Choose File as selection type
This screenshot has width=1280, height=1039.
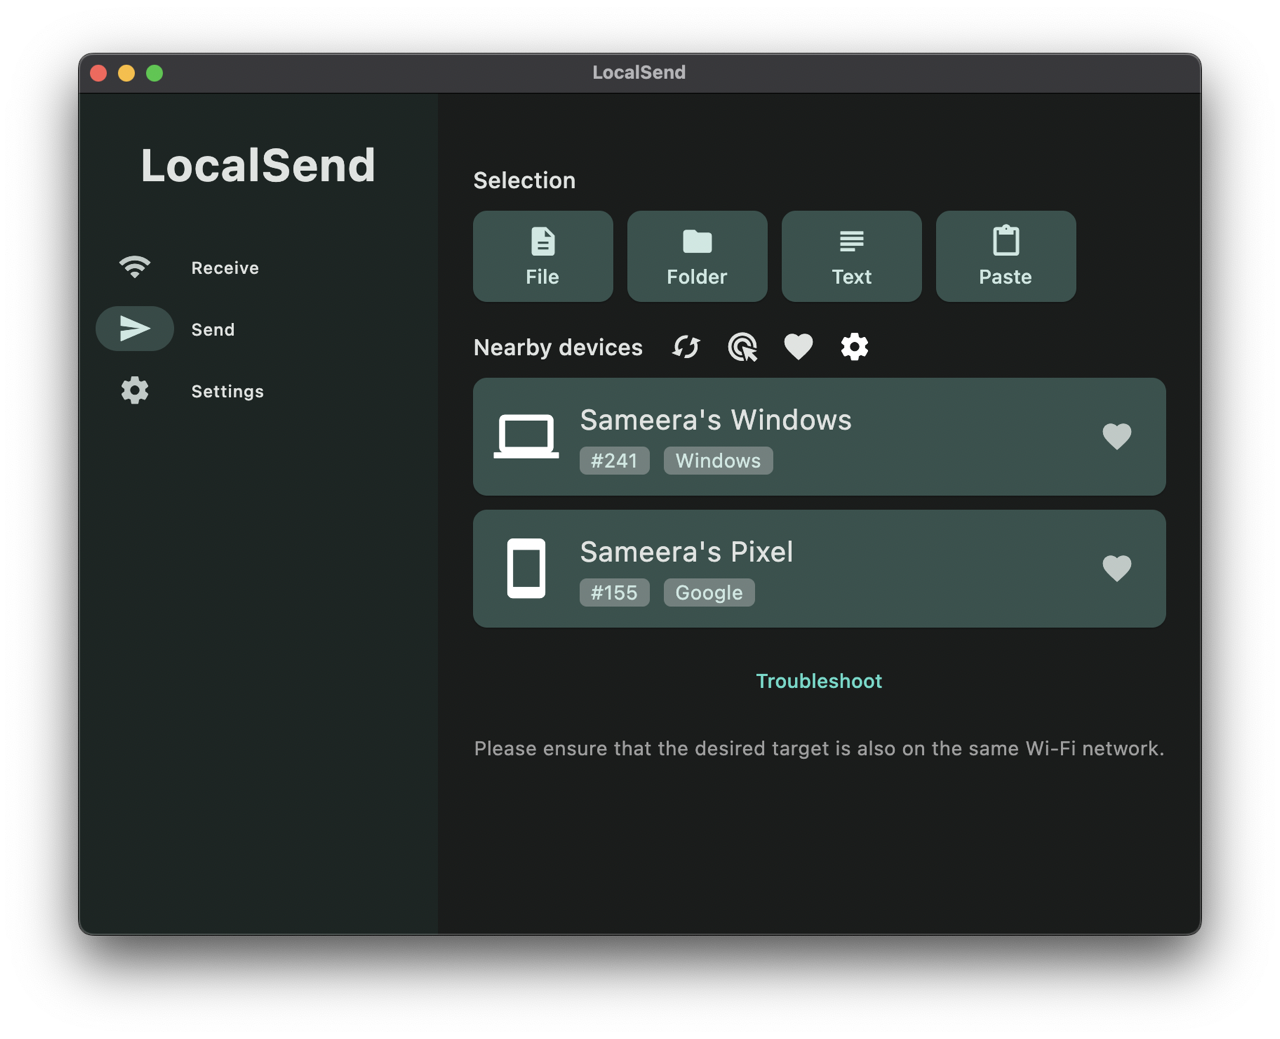(x=543, y=256)
